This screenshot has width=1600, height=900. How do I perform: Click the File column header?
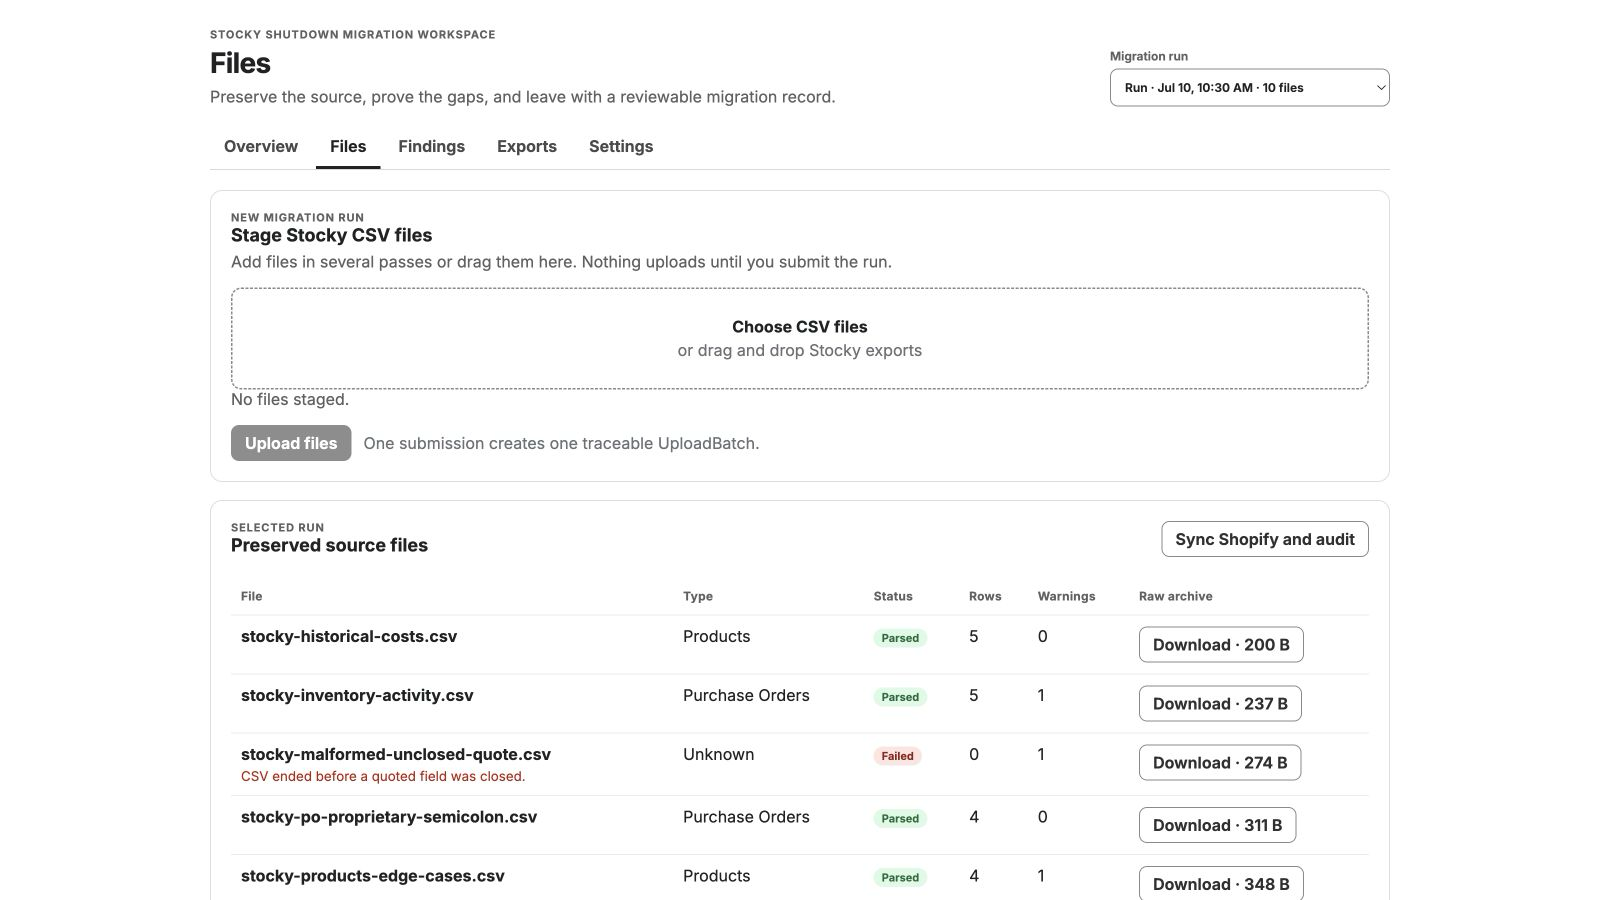click(252, 596)
